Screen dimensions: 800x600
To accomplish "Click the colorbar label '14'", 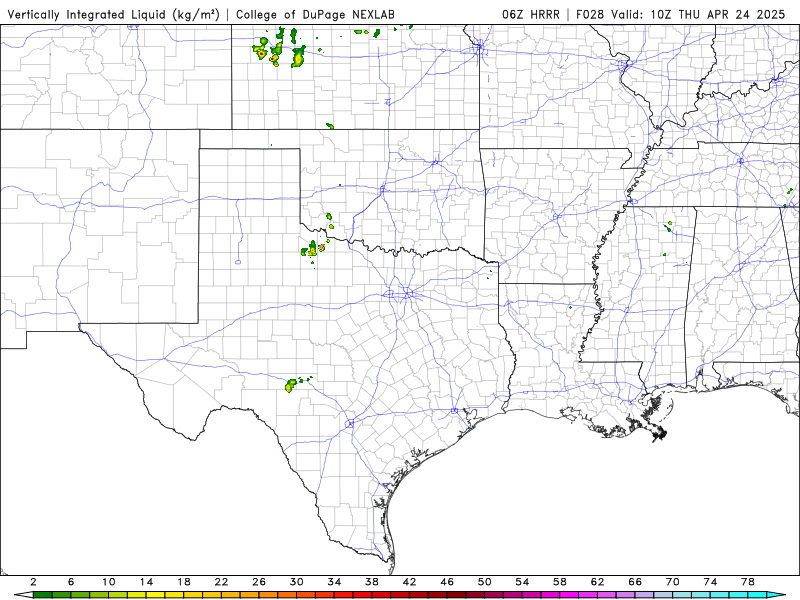I will point(146,582).
